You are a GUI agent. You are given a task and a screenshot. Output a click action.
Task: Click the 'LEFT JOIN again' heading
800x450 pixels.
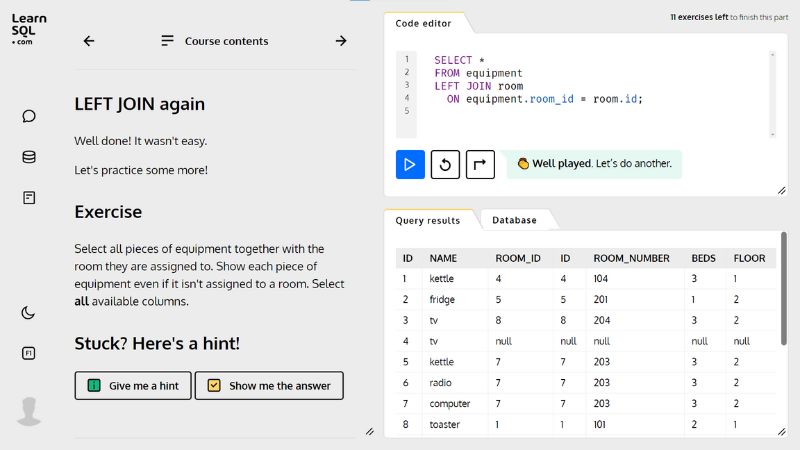tap(139, 104)
